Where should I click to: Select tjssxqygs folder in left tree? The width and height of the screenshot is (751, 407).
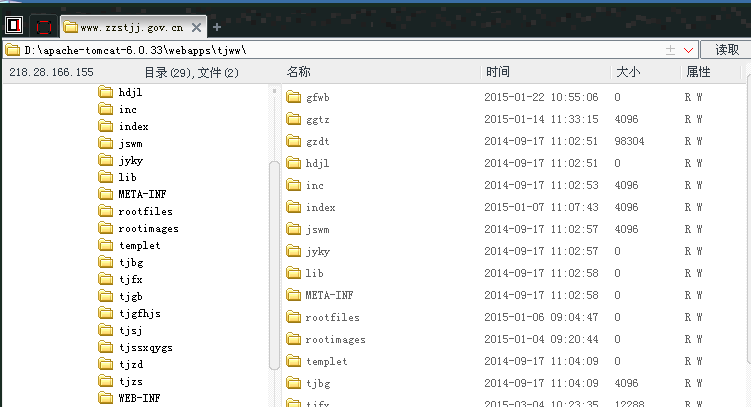coord(135,347)
